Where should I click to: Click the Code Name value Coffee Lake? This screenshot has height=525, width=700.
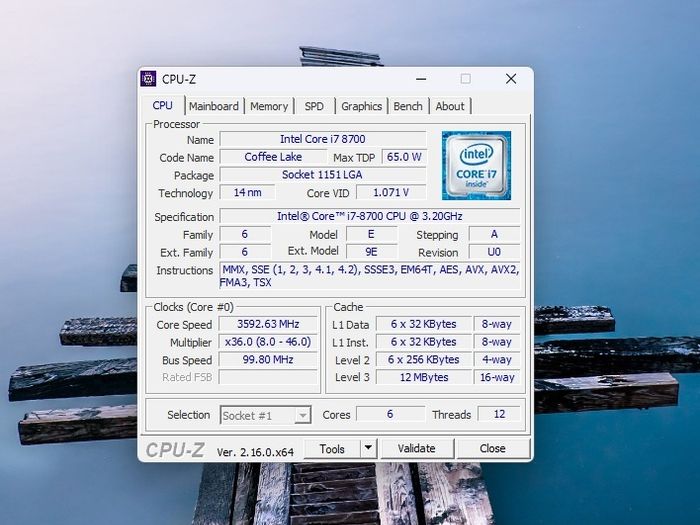click(x=273, y=157)
